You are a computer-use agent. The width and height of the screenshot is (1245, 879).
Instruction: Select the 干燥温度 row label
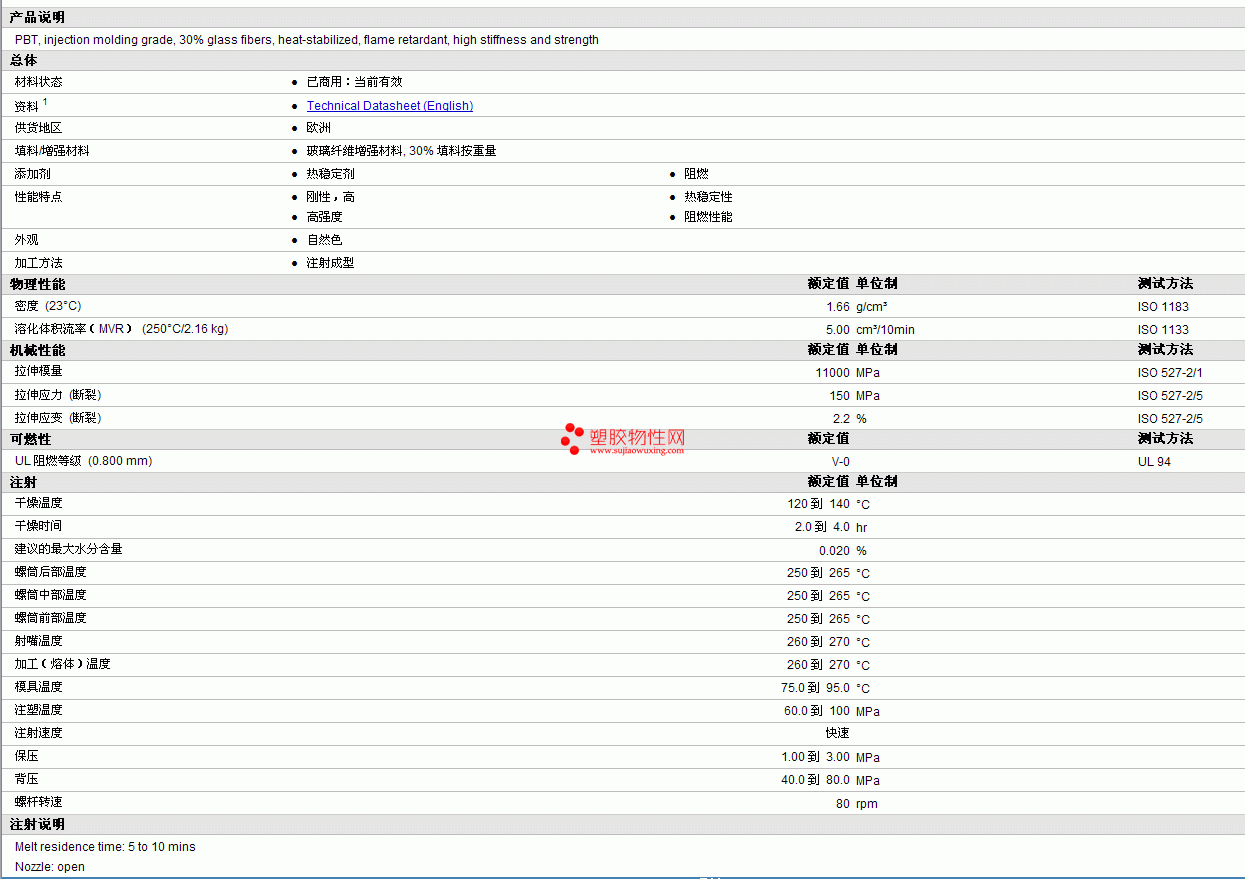(x=38, y=503)
